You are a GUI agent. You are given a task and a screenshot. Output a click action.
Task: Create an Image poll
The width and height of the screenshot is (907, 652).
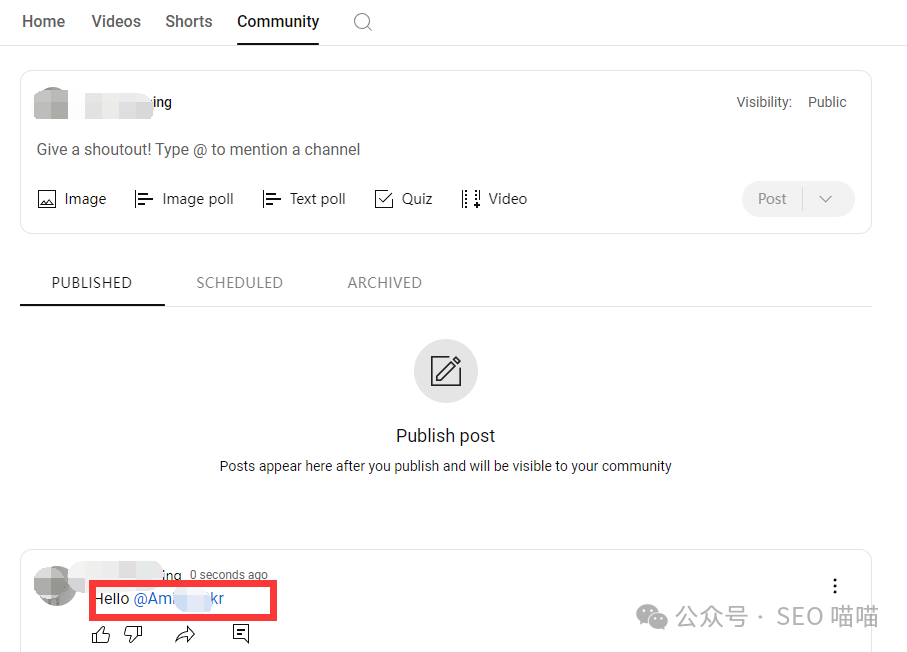pyautogui.click(x=184, y=199)
